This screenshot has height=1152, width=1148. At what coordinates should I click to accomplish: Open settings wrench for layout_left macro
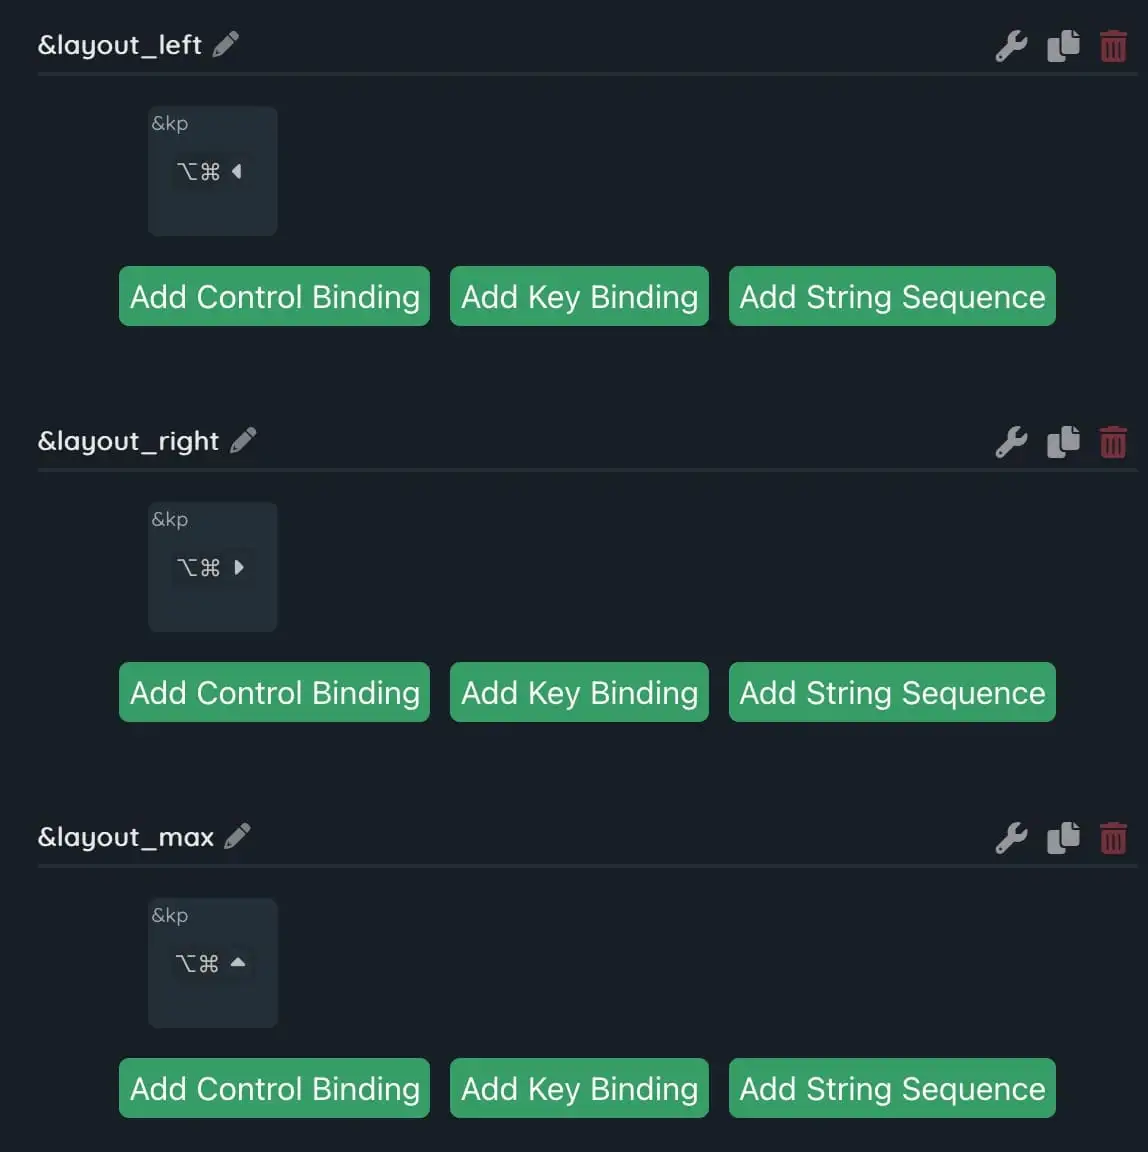[1011, 46]
